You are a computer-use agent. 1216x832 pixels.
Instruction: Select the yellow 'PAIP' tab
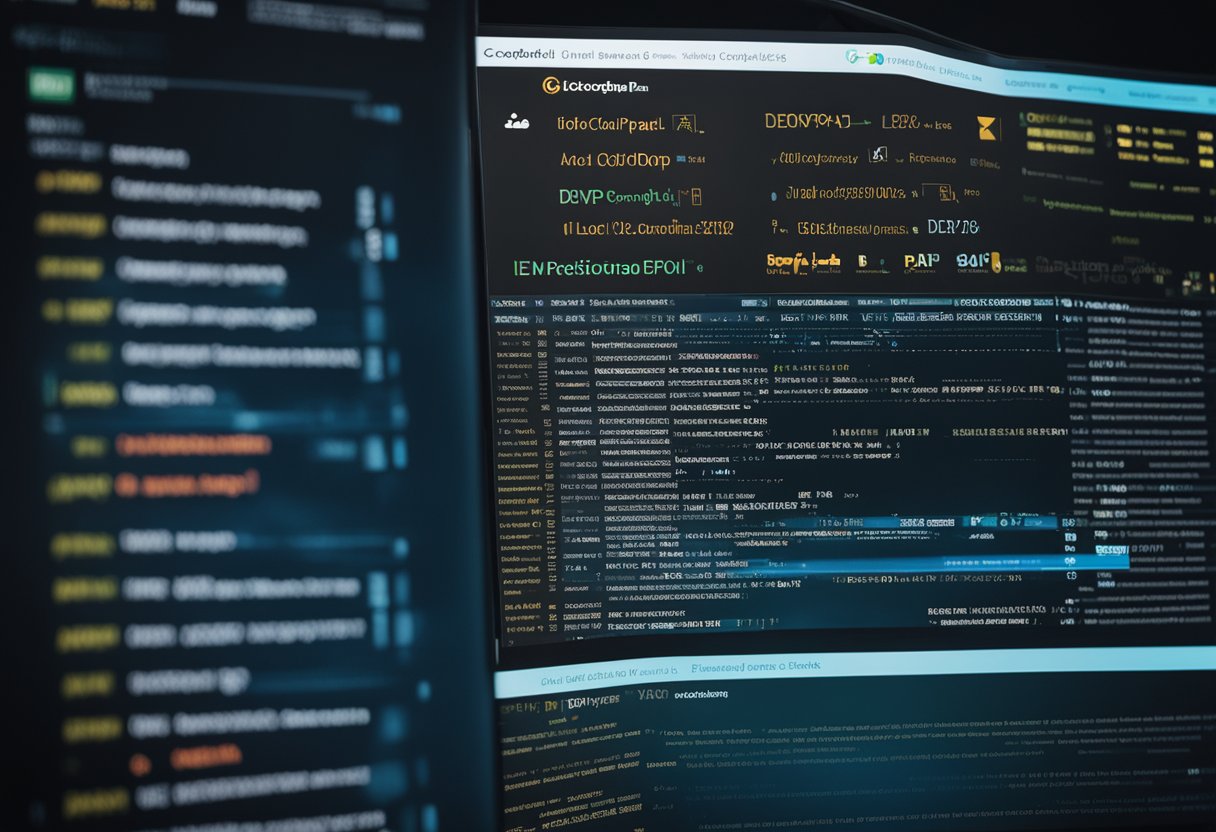921,262
